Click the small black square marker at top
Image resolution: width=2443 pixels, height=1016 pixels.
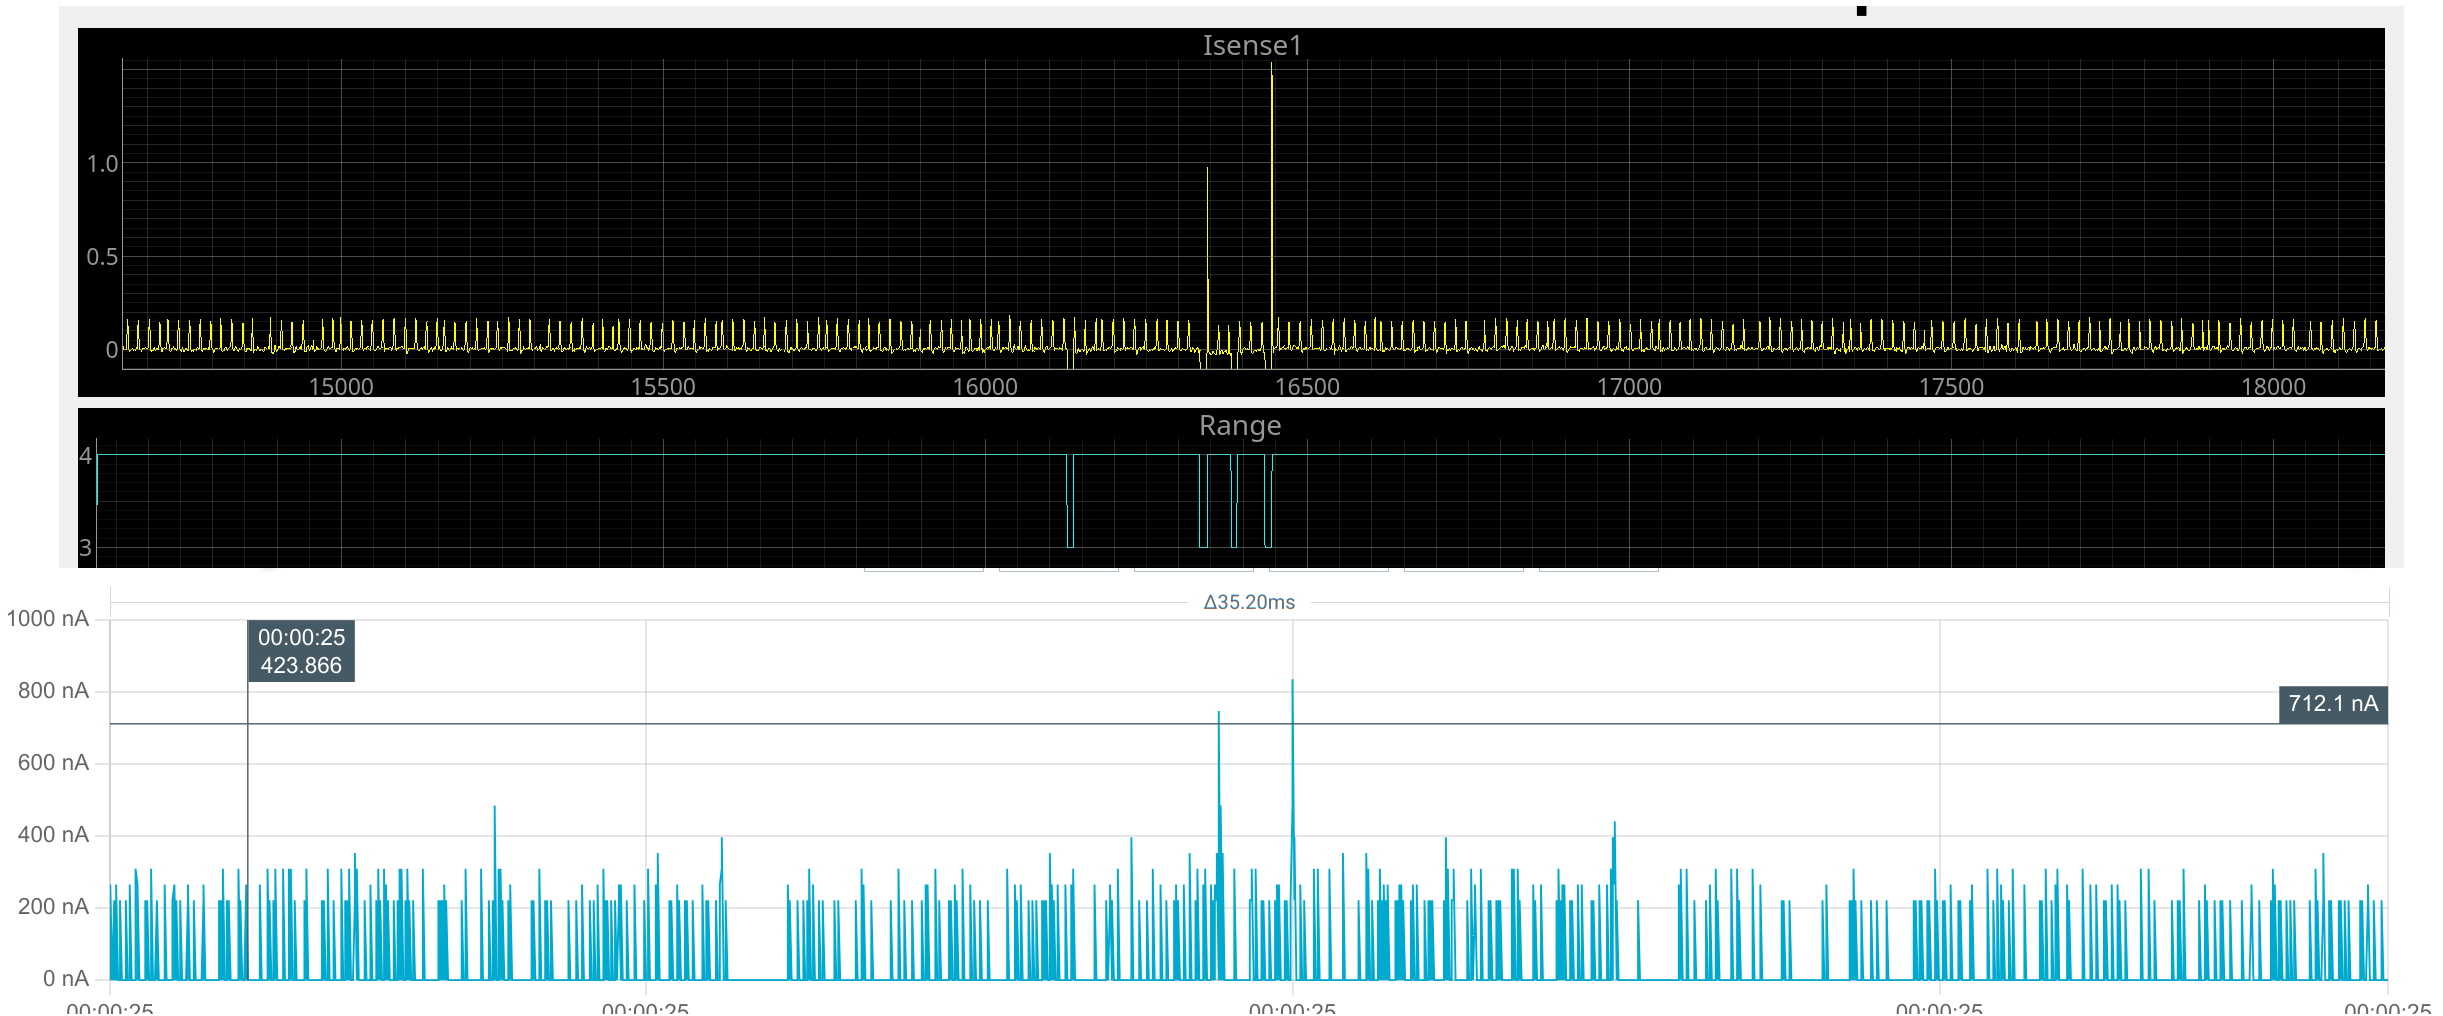(x=1861, y=11)
